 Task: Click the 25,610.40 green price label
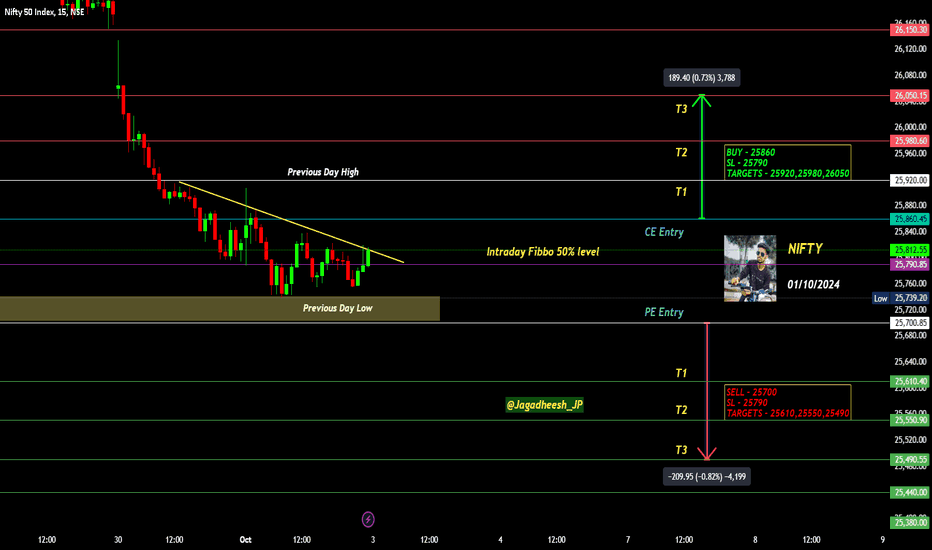[909, 381]
